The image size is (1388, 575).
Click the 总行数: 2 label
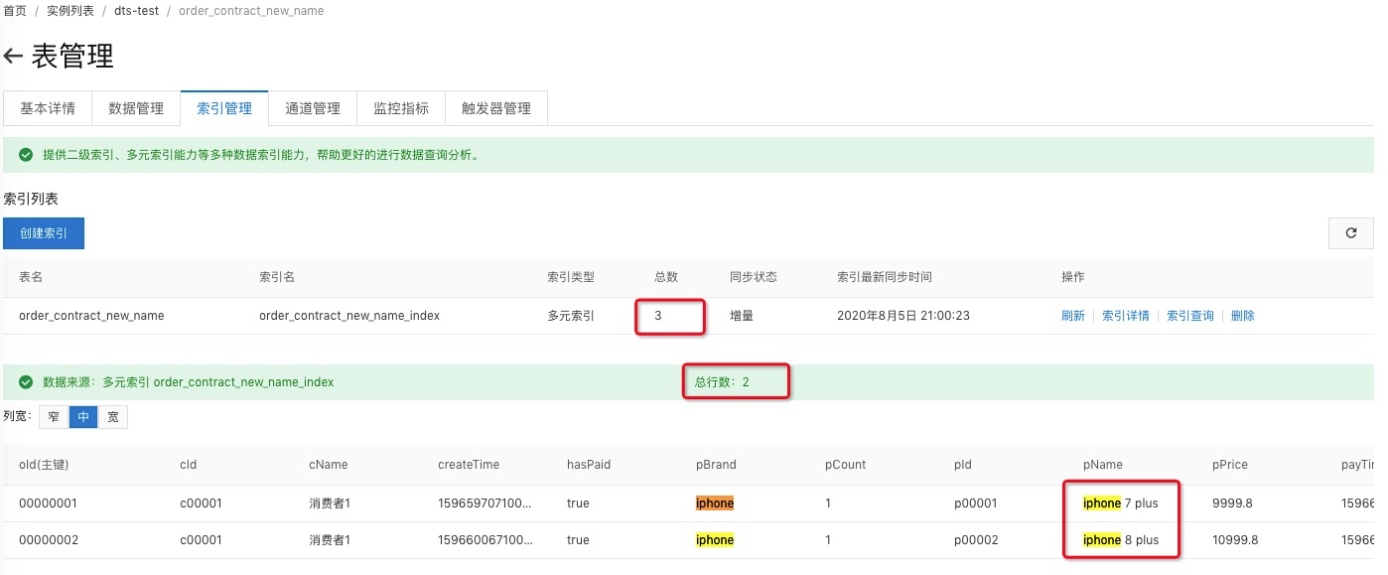pos(722,382)
